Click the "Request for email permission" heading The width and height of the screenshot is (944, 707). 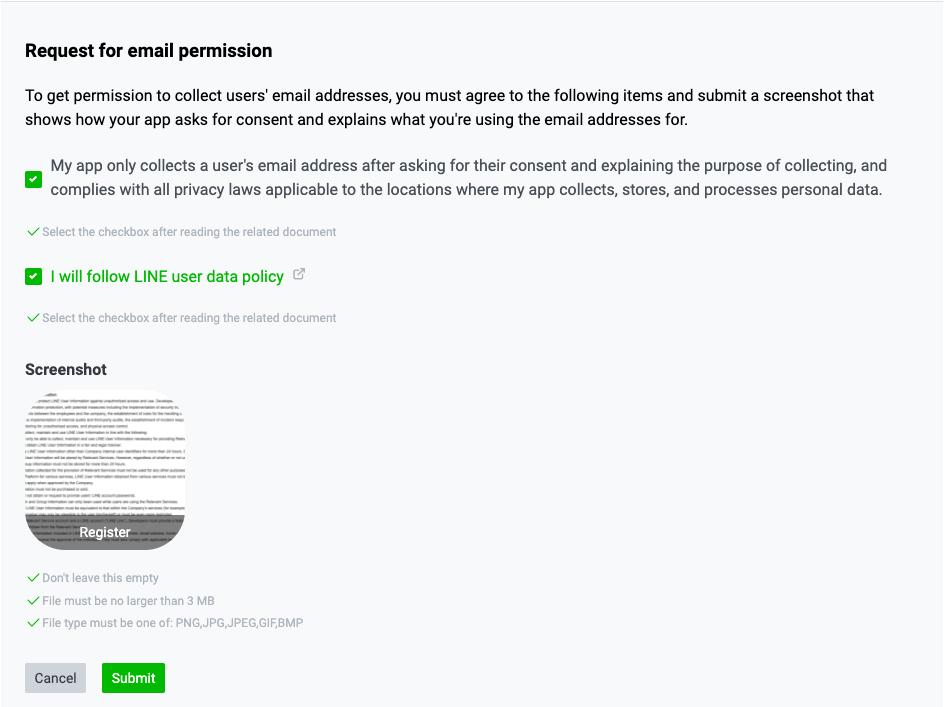pyautogui.click(x=148, y=51)
